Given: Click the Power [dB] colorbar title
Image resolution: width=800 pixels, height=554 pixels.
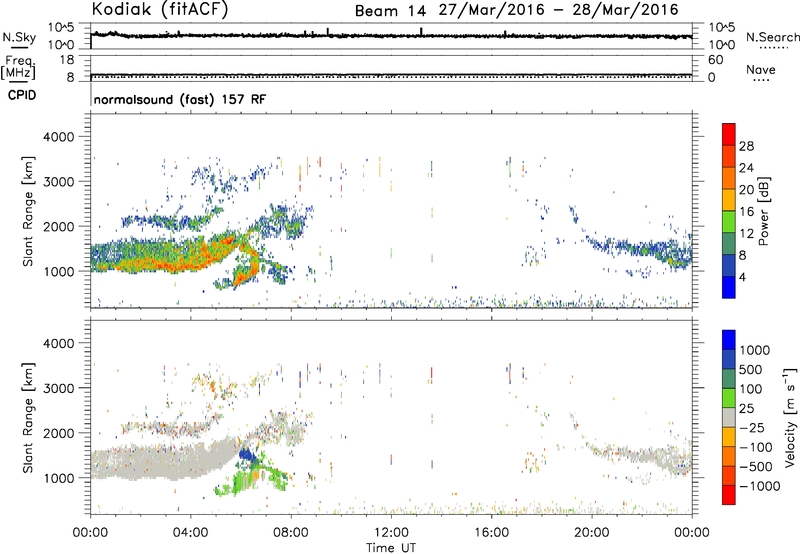Looking at the screenshot, I should click(x=764, y=211).
